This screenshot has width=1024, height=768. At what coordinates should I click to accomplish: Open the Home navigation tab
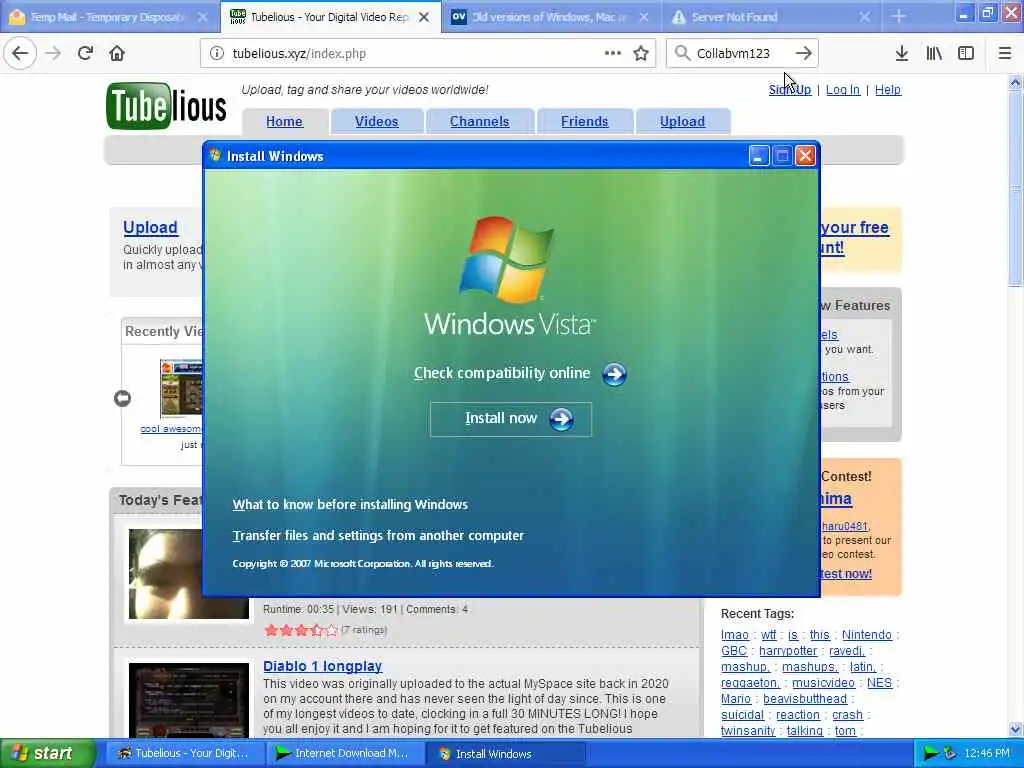point(284,121)
